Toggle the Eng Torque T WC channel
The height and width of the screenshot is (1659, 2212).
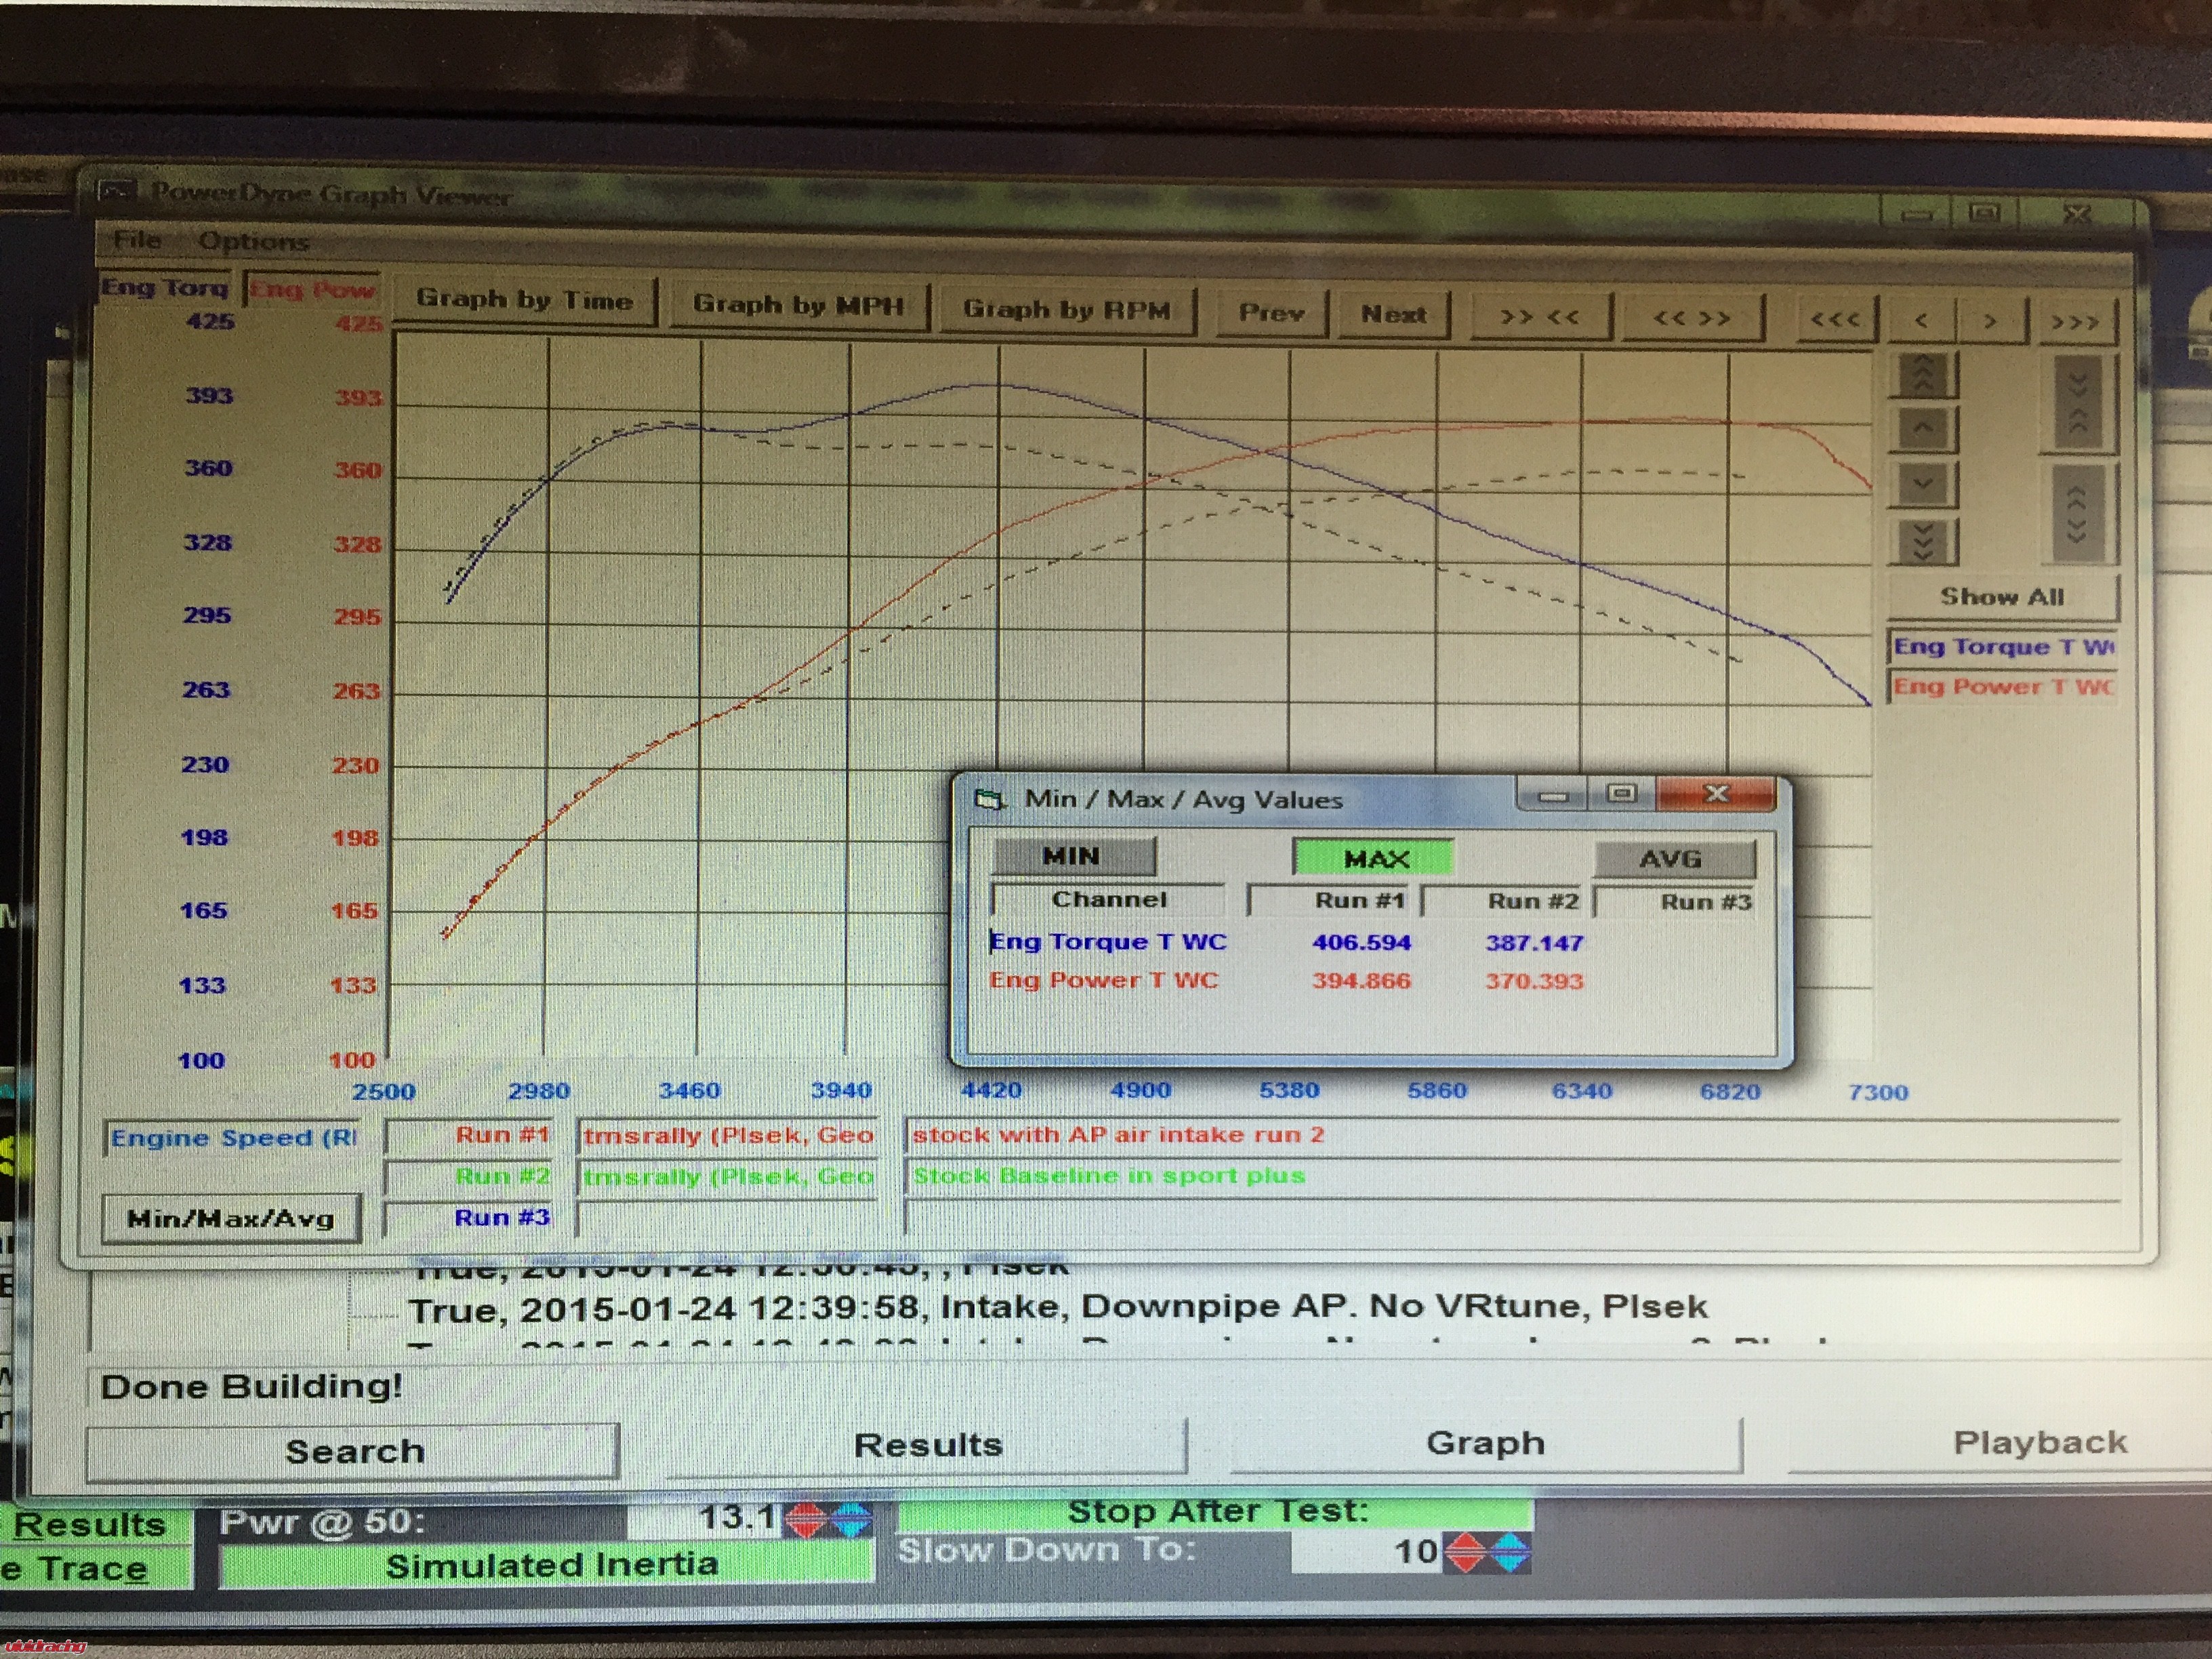(2002, 647)
